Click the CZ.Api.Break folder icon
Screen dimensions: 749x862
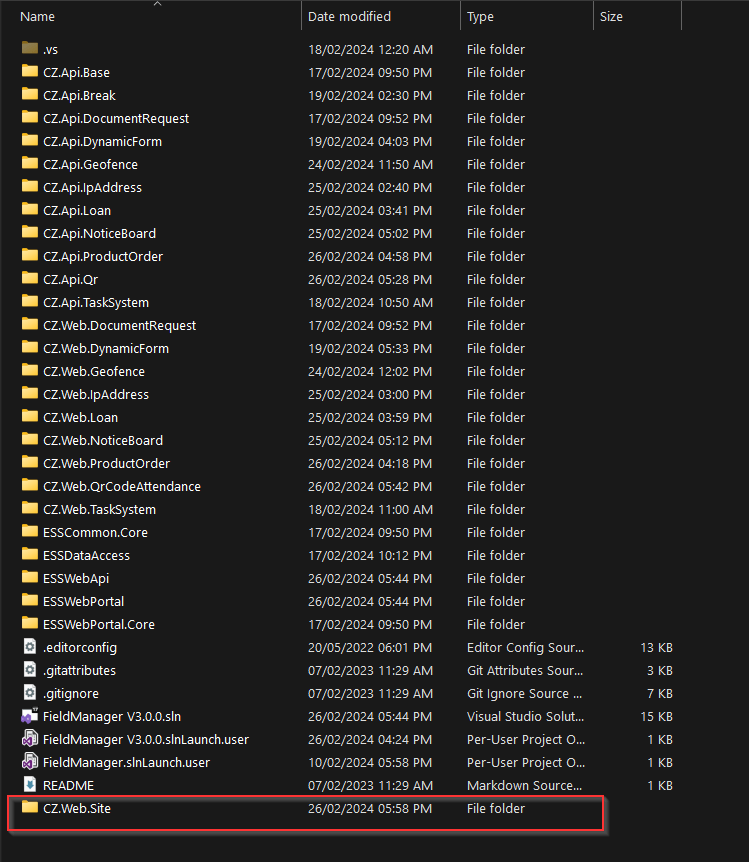(30, 95)
